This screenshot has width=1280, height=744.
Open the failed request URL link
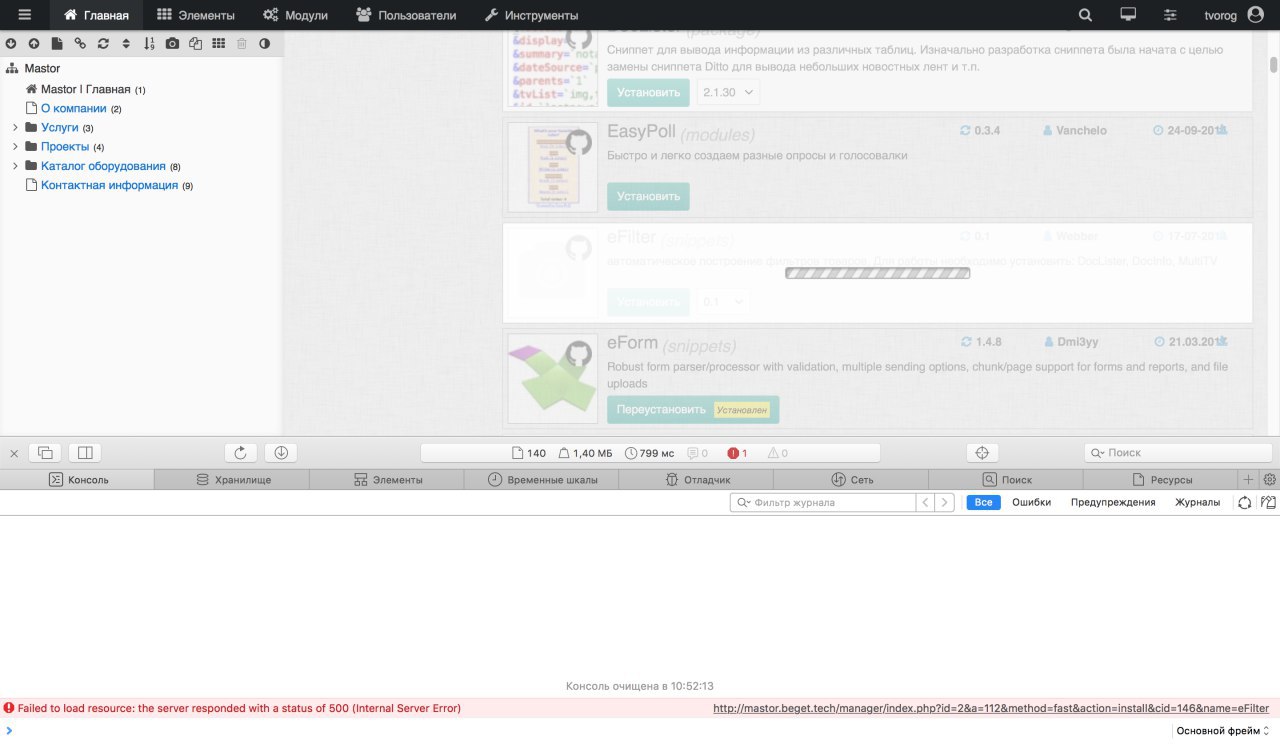(x=991, y=708)
